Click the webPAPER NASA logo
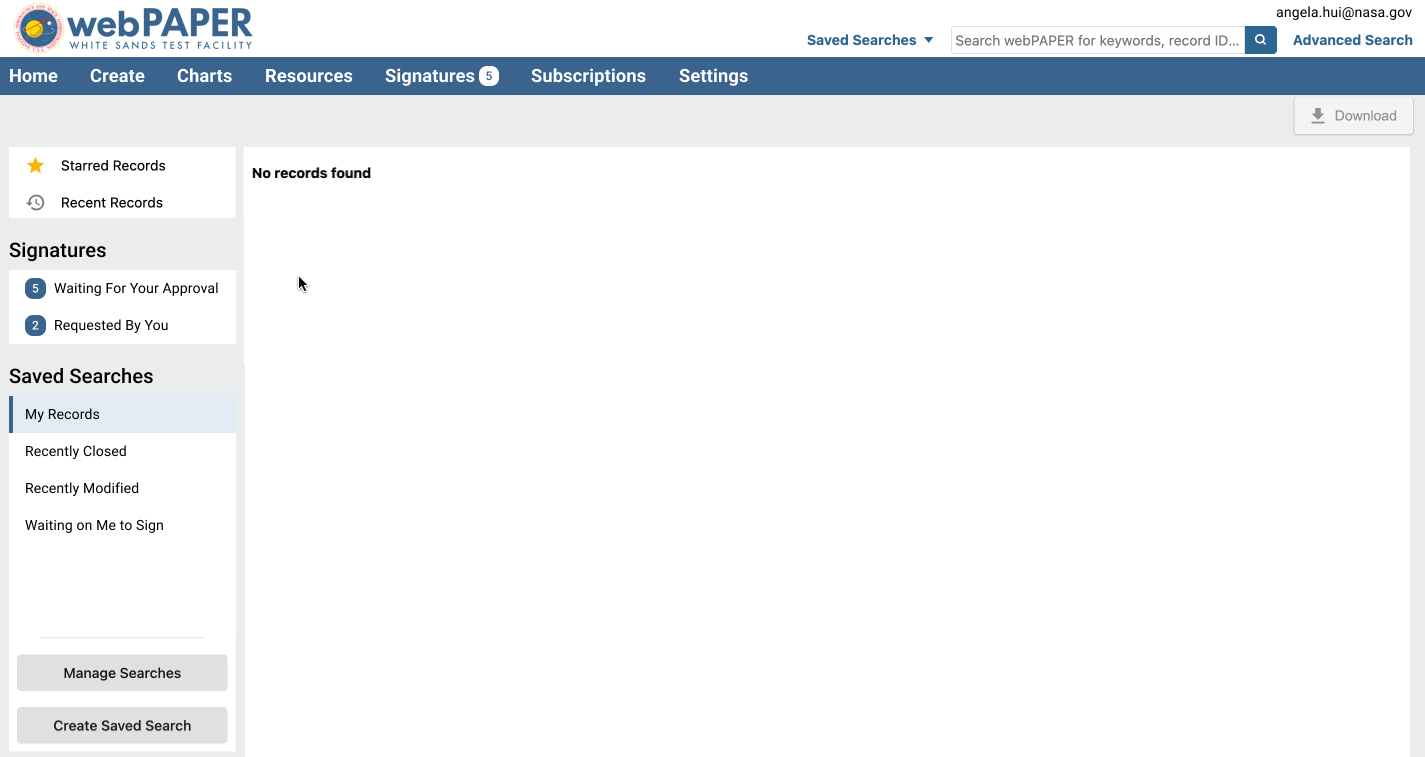Image resolution: width=1425 pixels, height=757 pixels. pos(134,29)
